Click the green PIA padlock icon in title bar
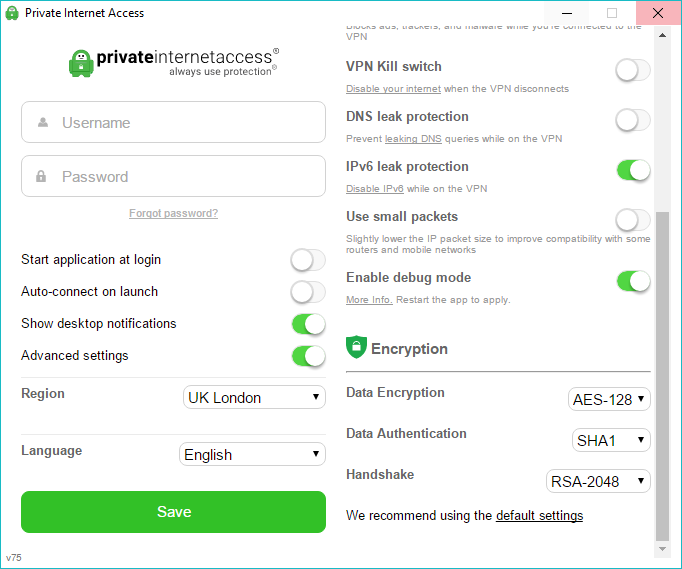This screenshot has height=569, width=682. pyautogui.click(x=11, y=13)
